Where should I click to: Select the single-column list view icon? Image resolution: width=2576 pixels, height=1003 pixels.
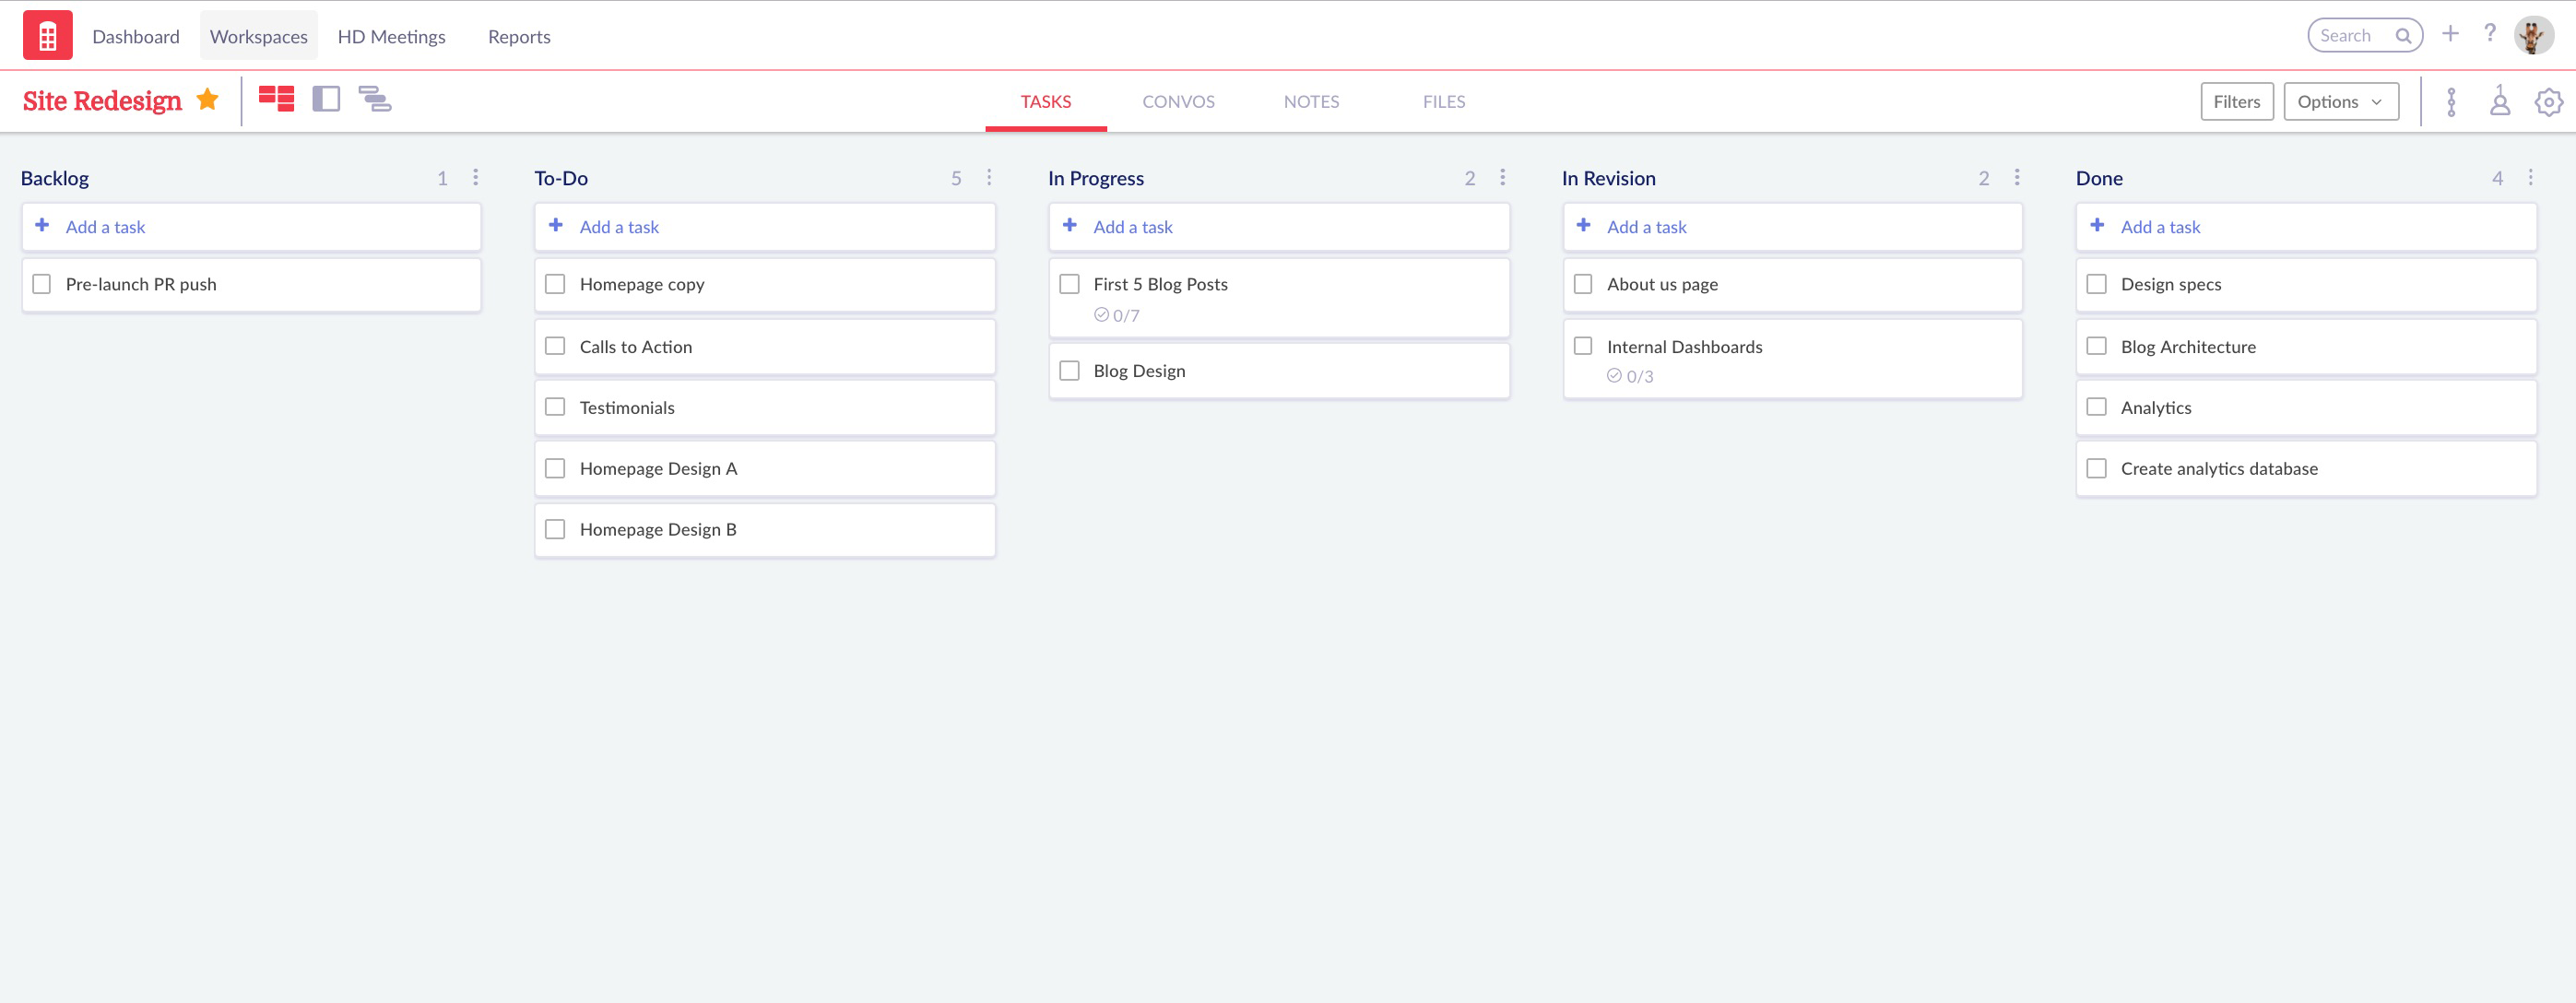(x=326, y=100)
